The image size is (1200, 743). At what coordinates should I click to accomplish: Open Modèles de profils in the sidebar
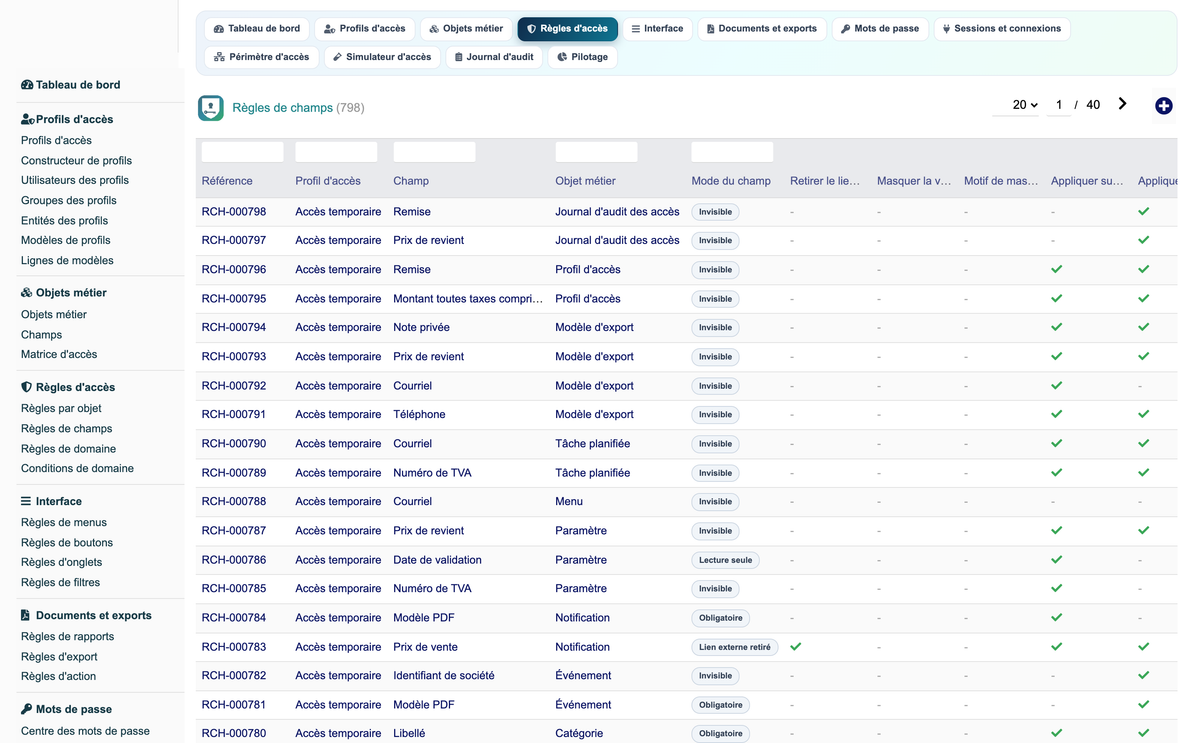(66, 240)
